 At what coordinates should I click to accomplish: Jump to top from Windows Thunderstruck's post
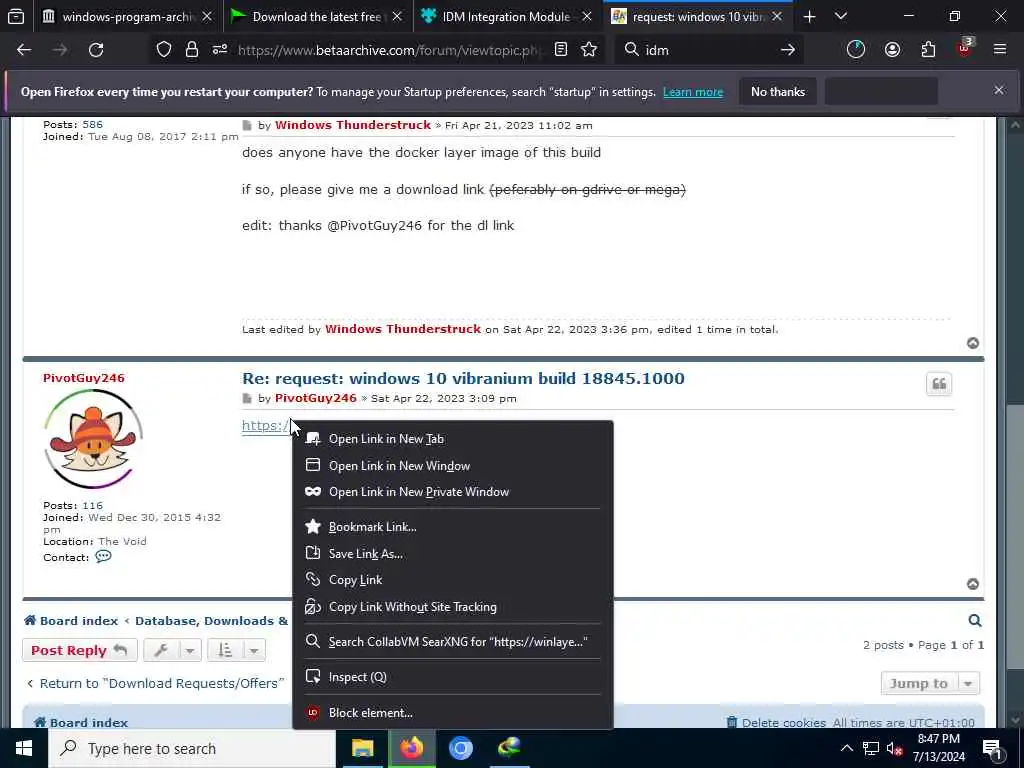(x=972, y=343)
